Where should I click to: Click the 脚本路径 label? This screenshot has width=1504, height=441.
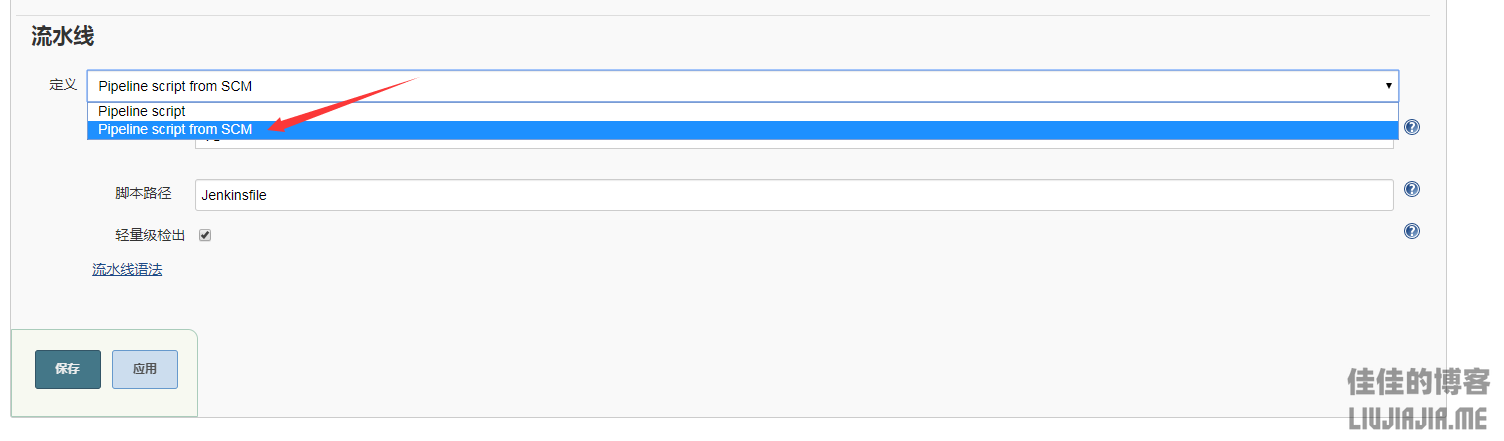point(143,193)
